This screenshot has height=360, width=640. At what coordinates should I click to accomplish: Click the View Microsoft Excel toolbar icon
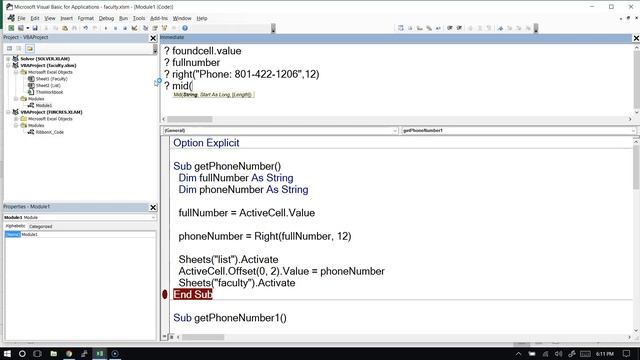coord(11,28)
